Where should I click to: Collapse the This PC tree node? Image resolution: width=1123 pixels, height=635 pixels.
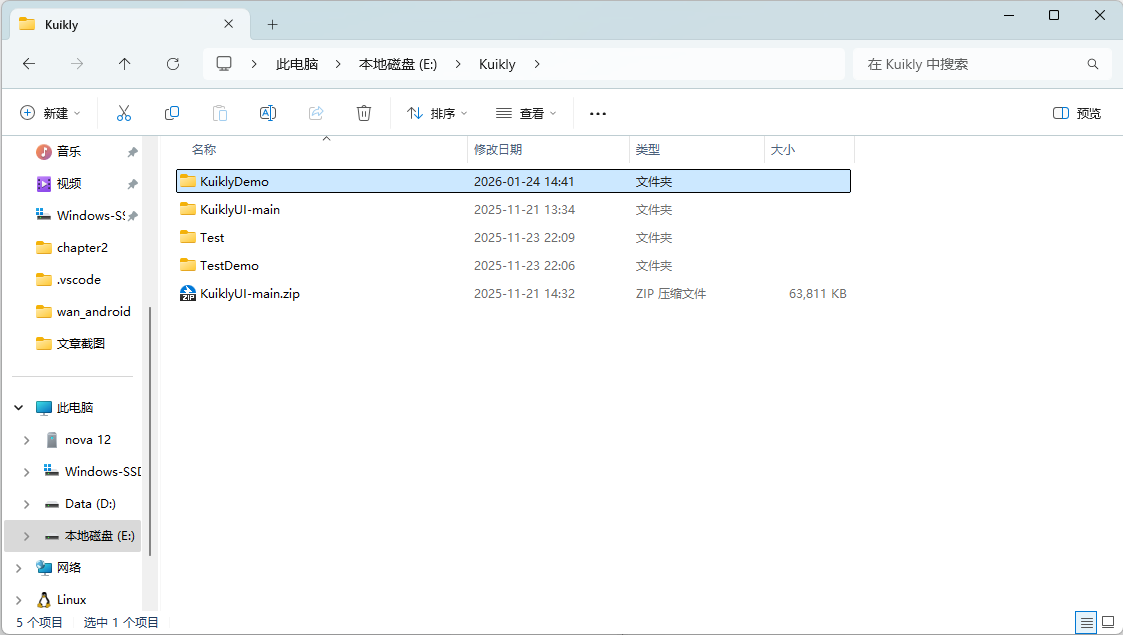(19, 407)
